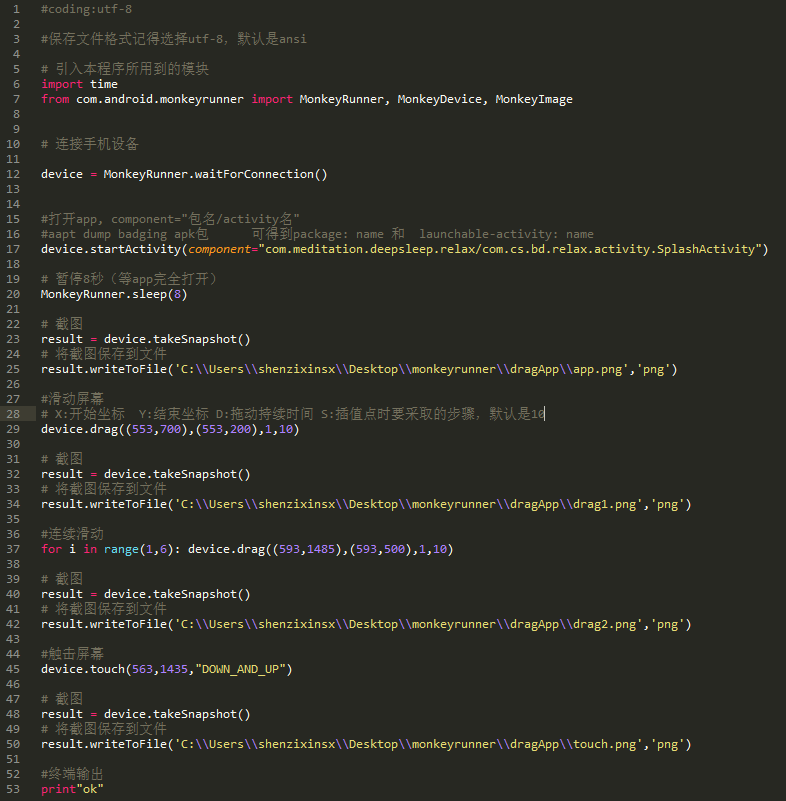Image resolution: width=786 pixels, height=801 pixels.
Task: Click 'MonkeyRunner.waitForConnection()' call
Action: (215, 174)
